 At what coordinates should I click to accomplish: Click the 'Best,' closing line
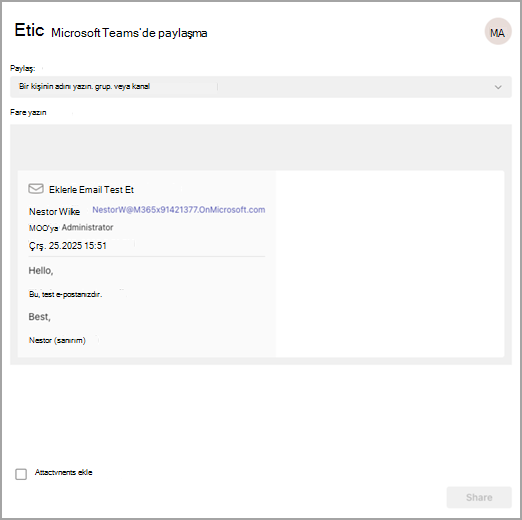tap(40, 317)
